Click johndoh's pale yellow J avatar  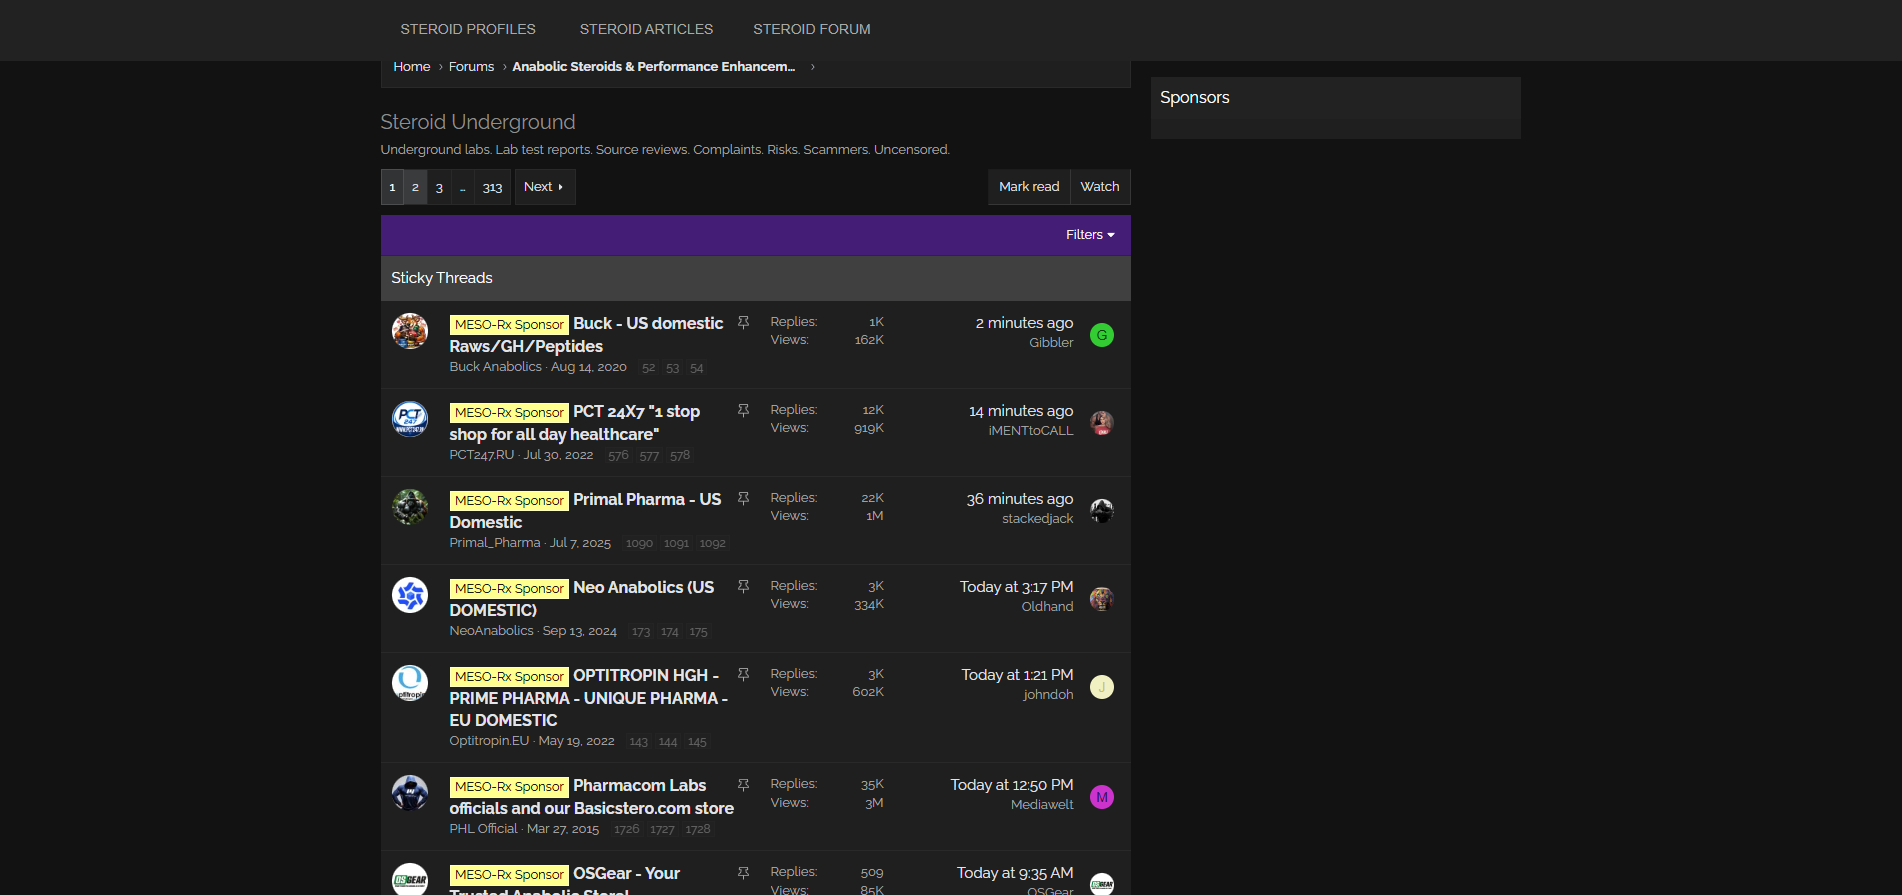point(1102,687)
